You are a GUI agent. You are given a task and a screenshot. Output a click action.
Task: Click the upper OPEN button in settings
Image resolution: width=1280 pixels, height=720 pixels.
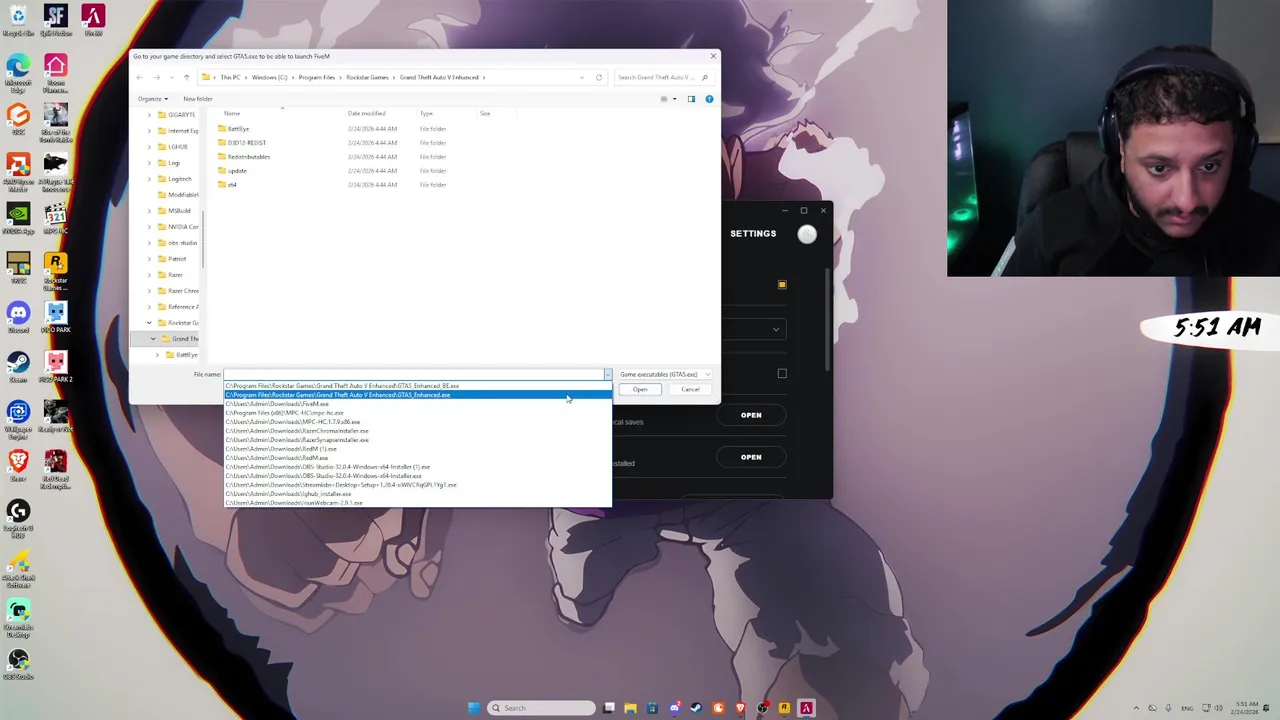point(751,415)
